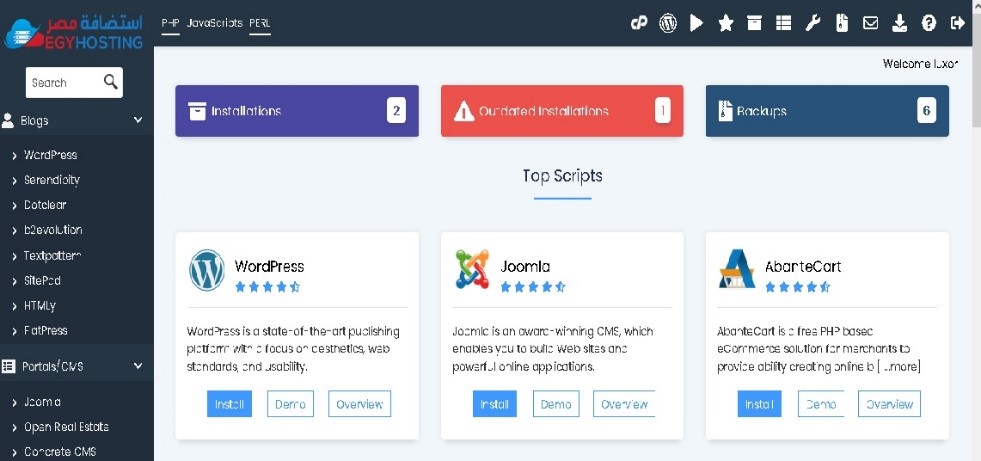Click the help question mark icon
The width and height of the screenshot is (981, 461).
[x=929, y=23]
